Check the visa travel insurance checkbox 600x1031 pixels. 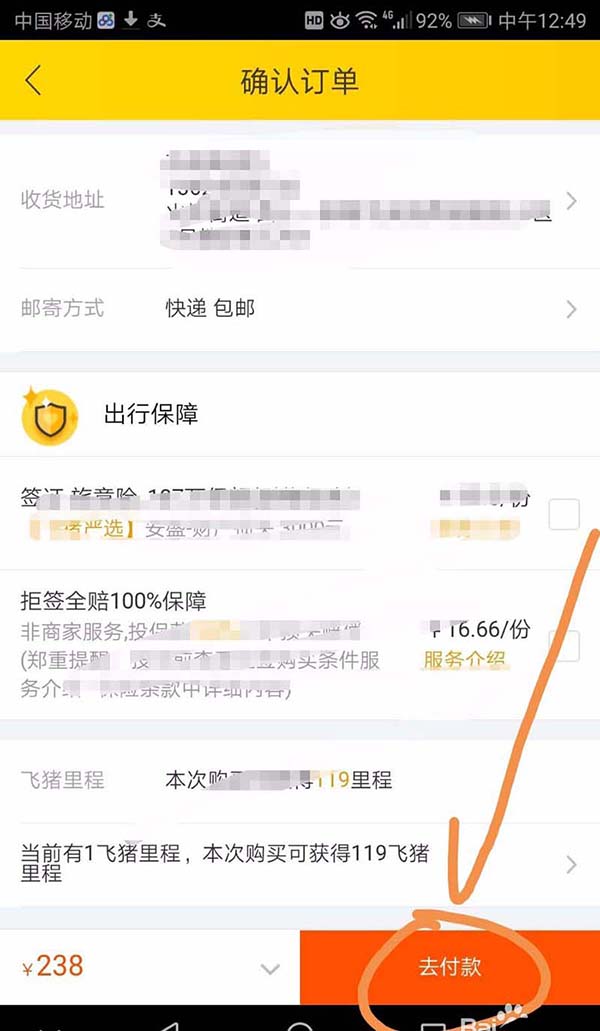point(564,514)
